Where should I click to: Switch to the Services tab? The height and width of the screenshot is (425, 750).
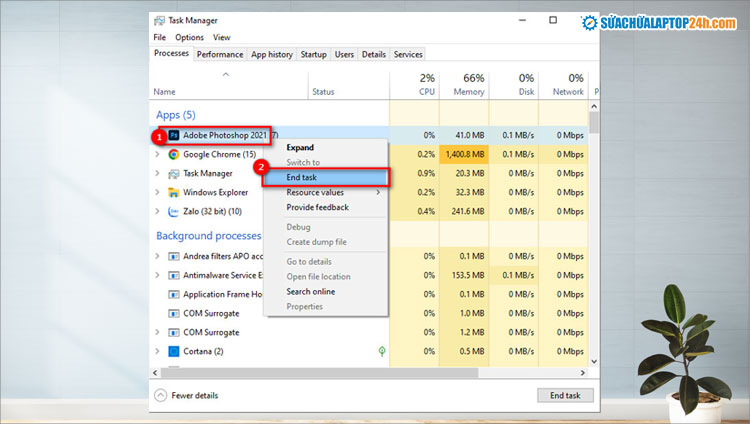(408, 54)
